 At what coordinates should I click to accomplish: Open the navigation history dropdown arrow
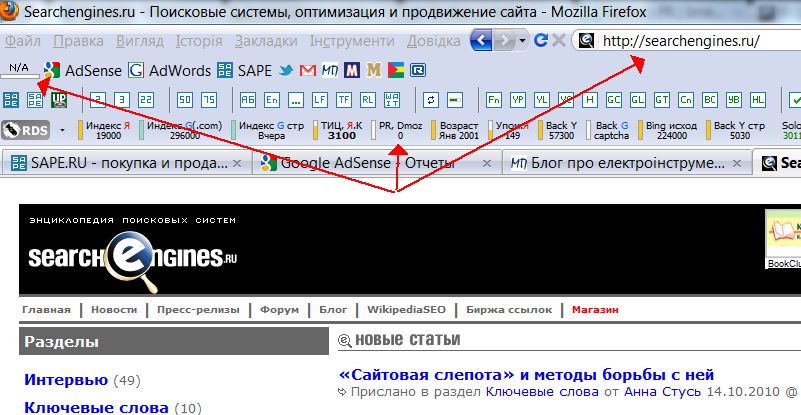(522, 40)
